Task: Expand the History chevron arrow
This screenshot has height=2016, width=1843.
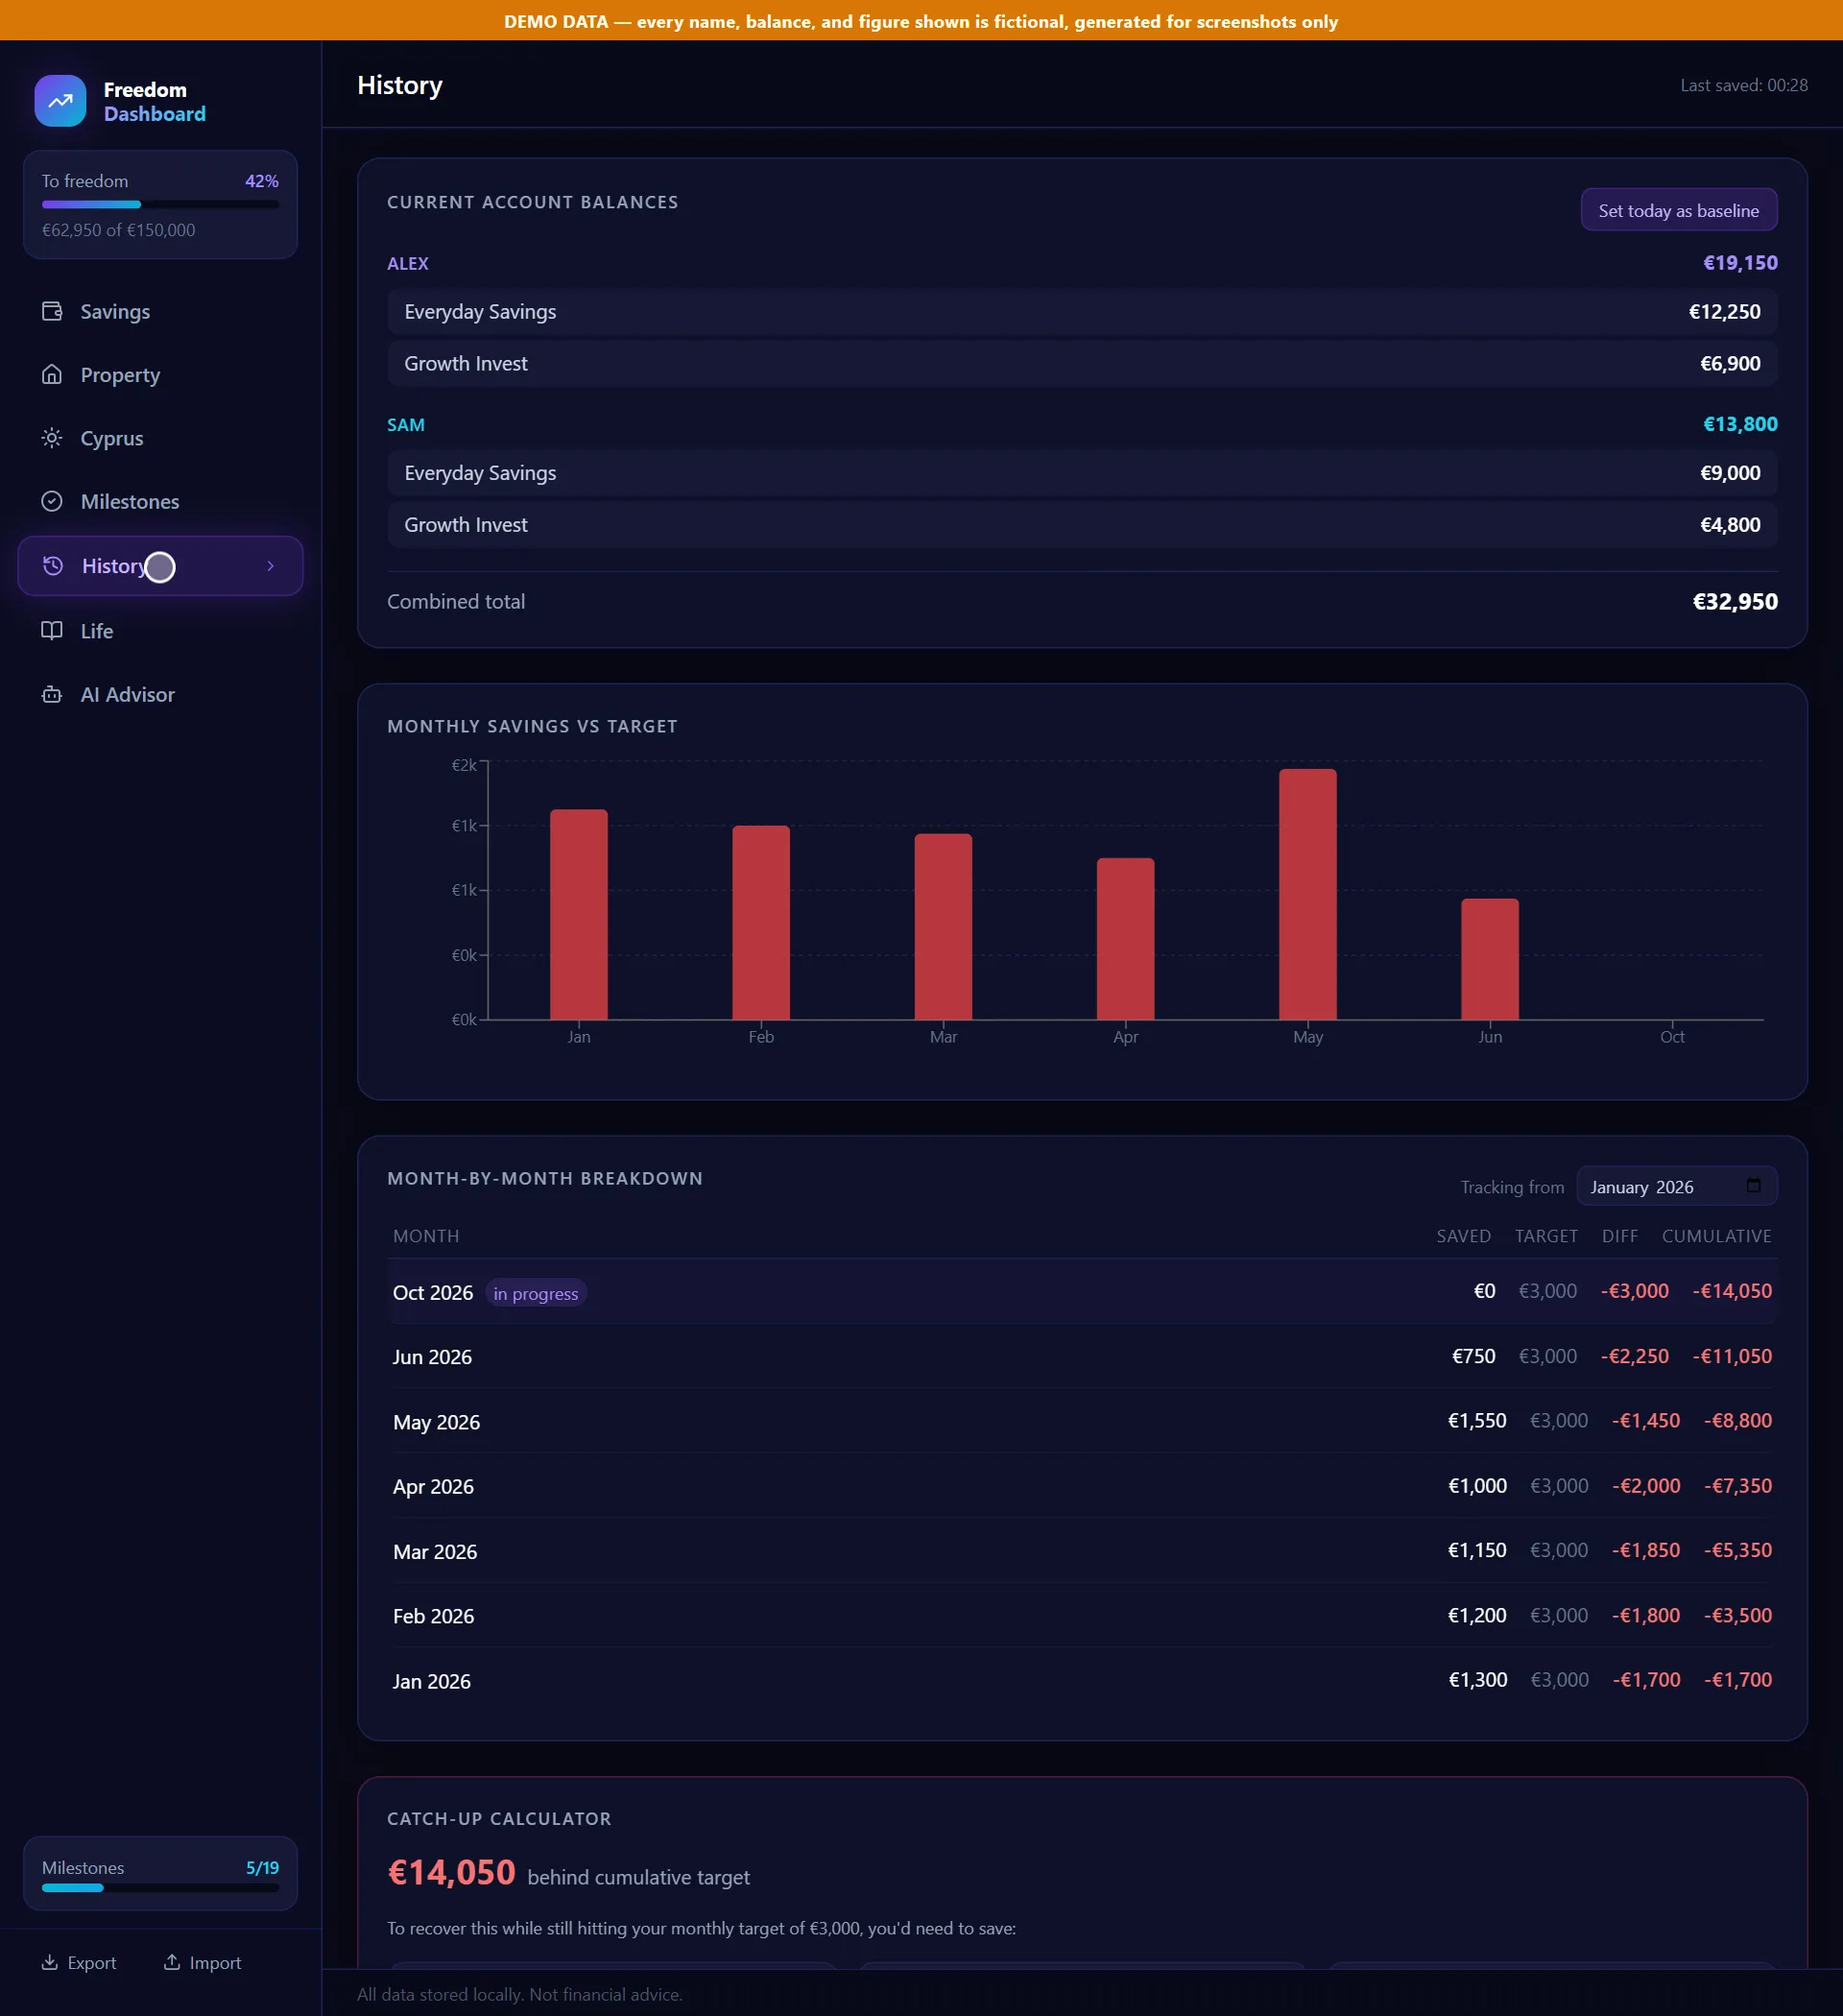Action: click(270, 566)
